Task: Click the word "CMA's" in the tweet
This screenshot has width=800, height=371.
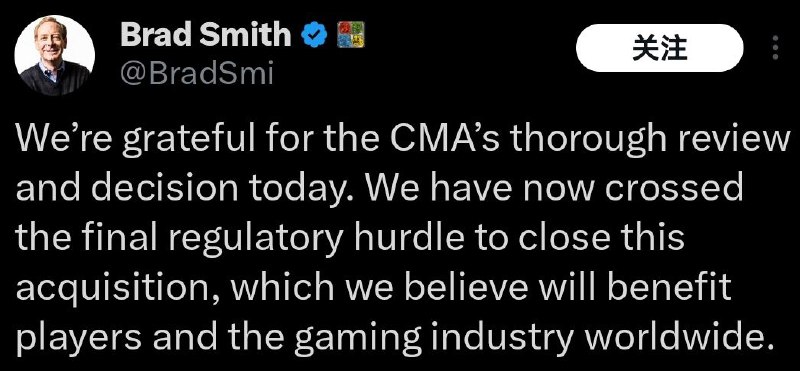Action: click(449, 140)
